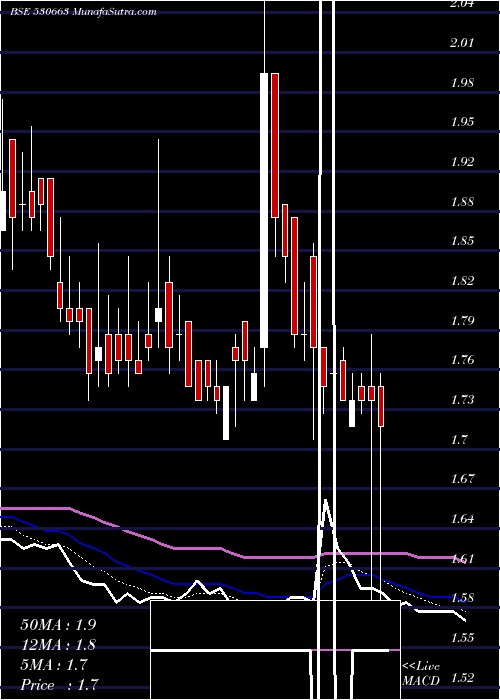500x700 pixels.
Task: Click the Price : 1.7 readout
Action: tap(59, 684)
